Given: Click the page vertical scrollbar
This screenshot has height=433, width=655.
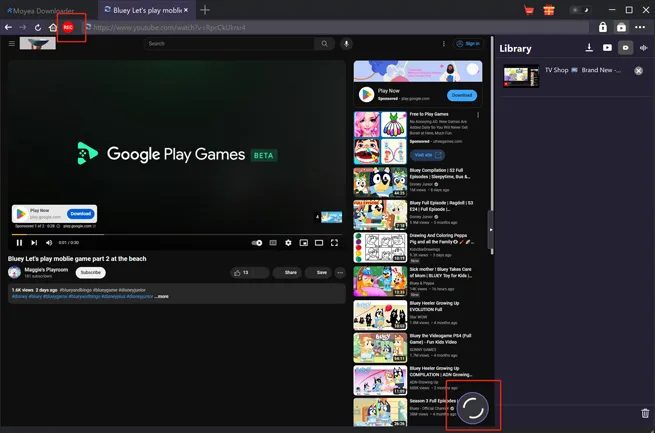Looking at the screenshot, I should tap(492, 146).
